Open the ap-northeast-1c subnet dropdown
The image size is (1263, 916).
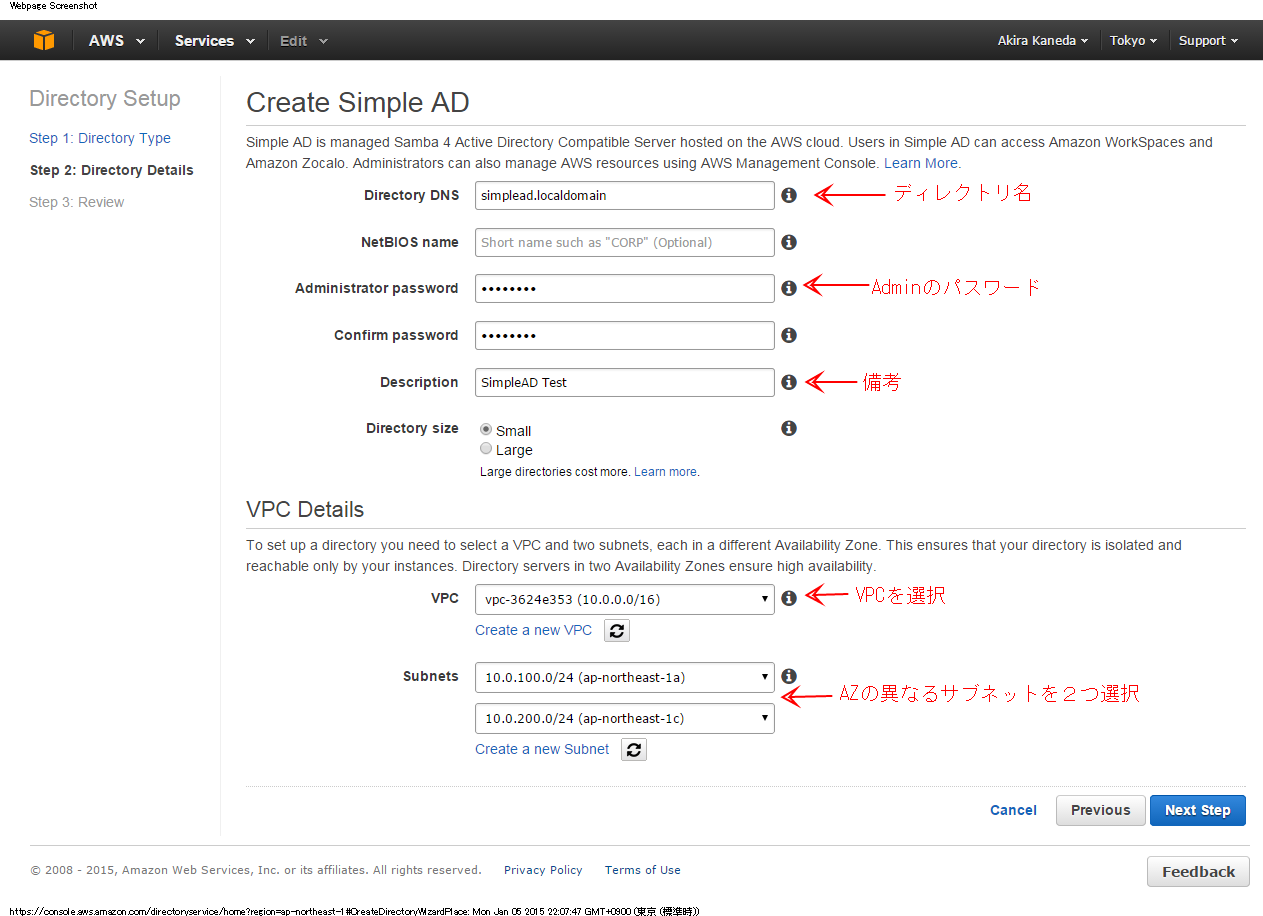[x=624, y=718]
